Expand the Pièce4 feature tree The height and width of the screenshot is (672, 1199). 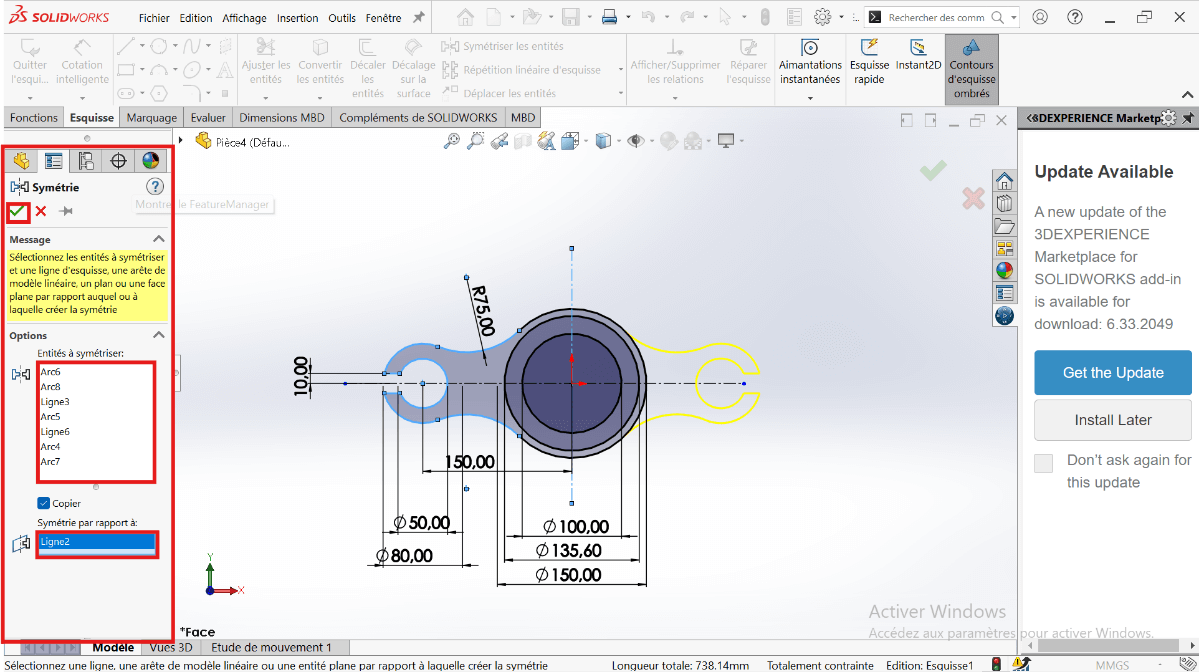[181, 142]
